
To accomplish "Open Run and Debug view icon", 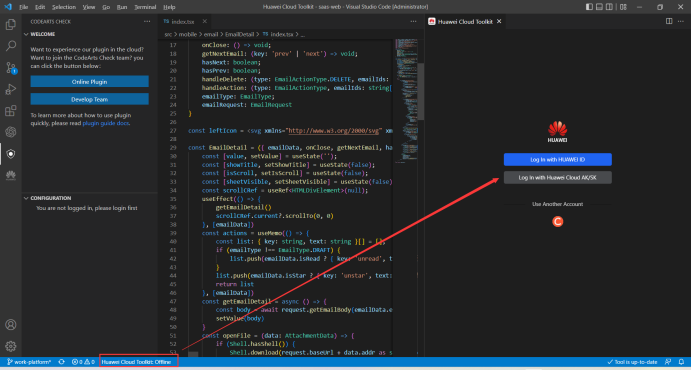I will [11, 89].
